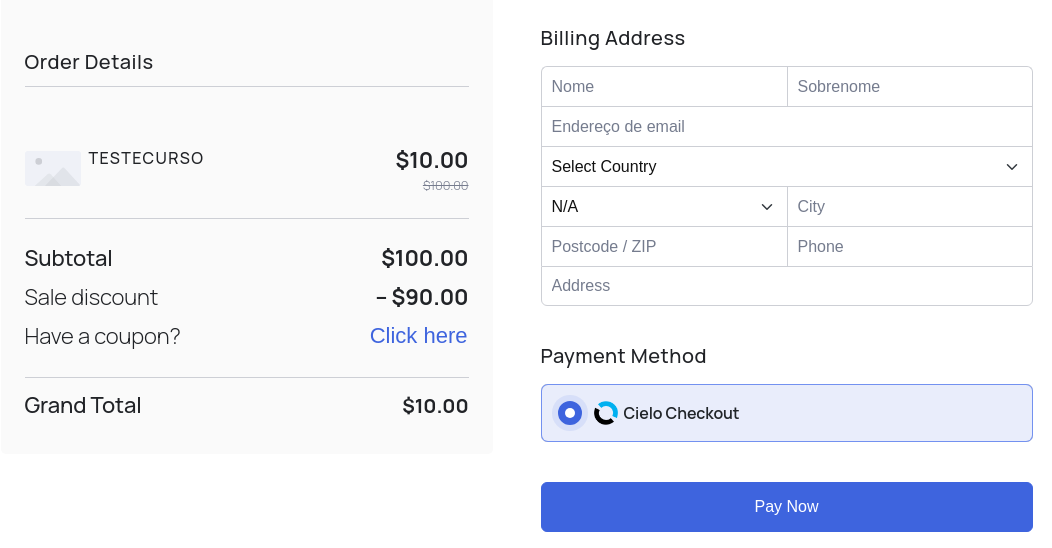Click into the City field
The image size is (1052, 548).
point(910,207)
